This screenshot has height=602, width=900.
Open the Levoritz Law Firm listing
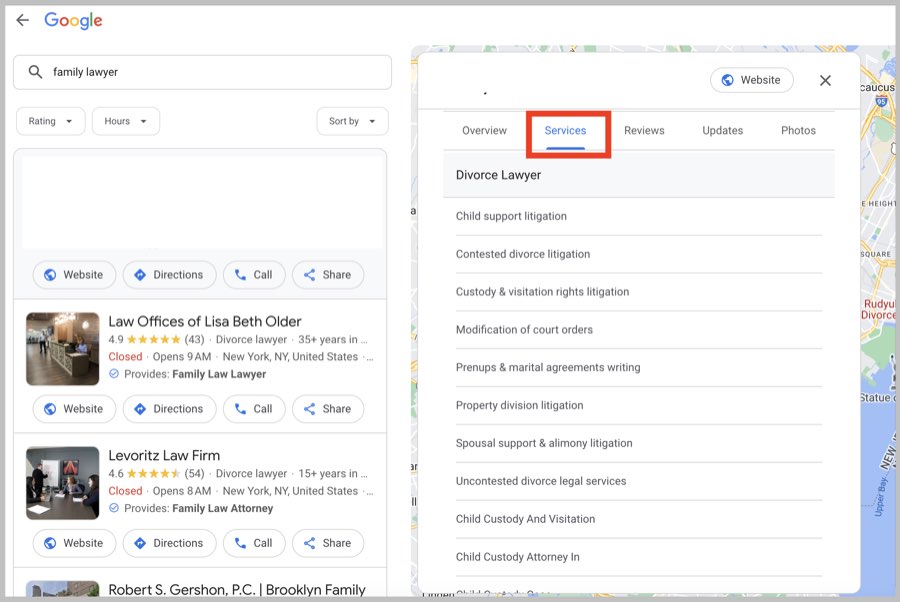point(164,456)
